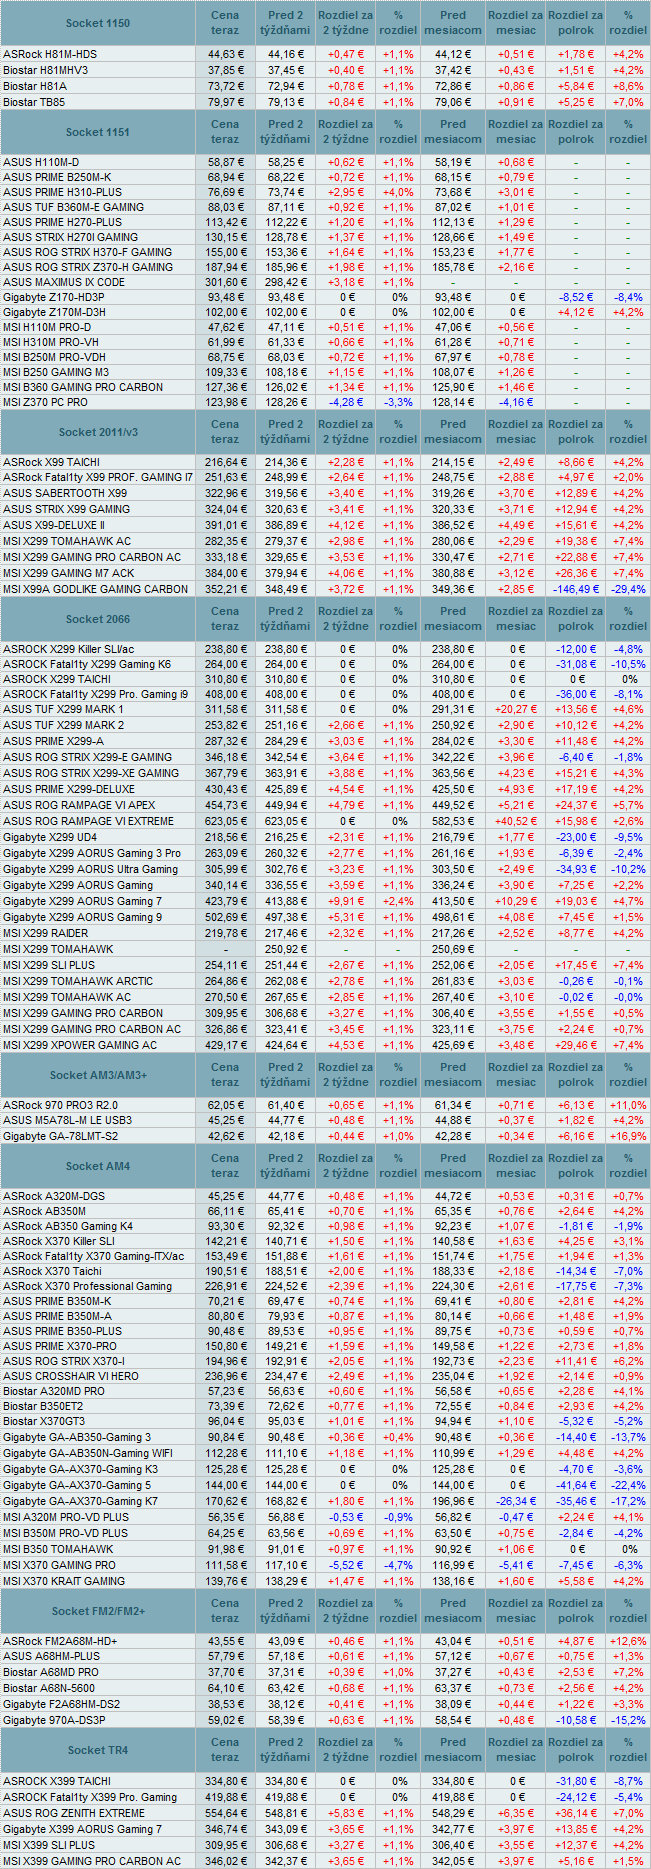Click Gigabyte GA-78LMT-S2 percent difference +16,9%
The height and width of the screenshot is (1869, 651).
(628, 1136)
